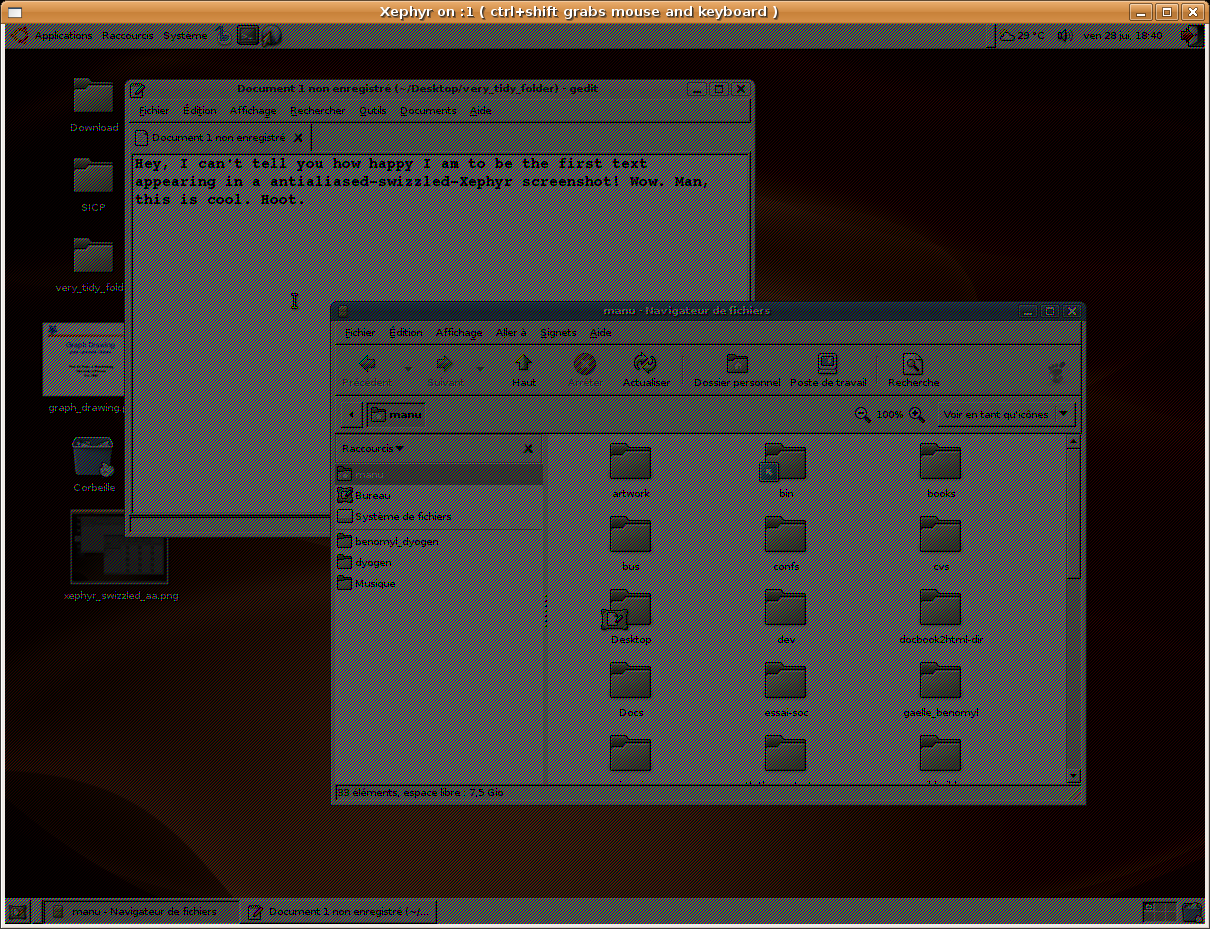Click the zoom out magnifier icon
Image resolution: width=1210 pixels, height=929 pixels.
(862, 414)
